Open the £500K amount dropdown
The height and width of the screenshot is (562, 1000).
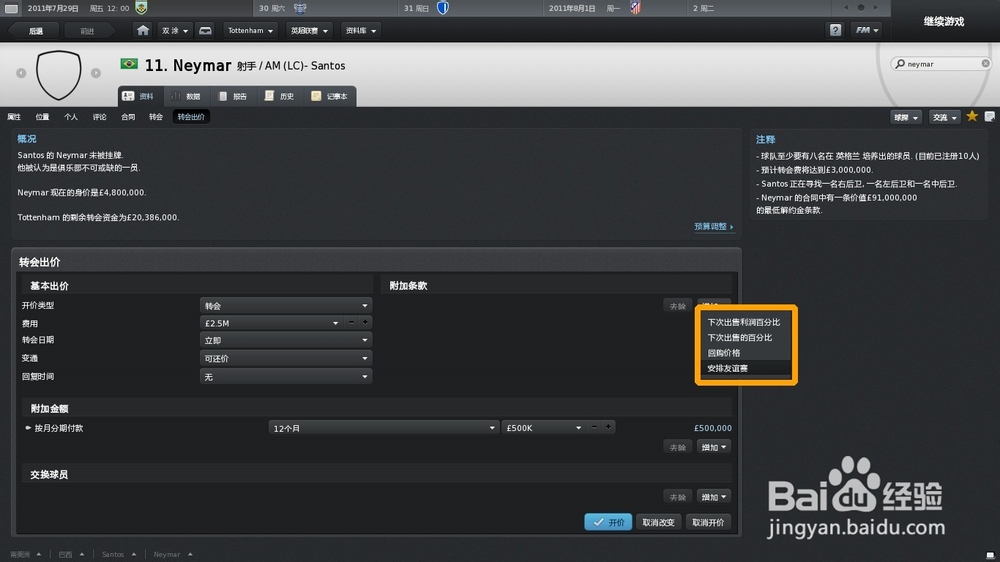pyautogui.click(x=543, y=428)
